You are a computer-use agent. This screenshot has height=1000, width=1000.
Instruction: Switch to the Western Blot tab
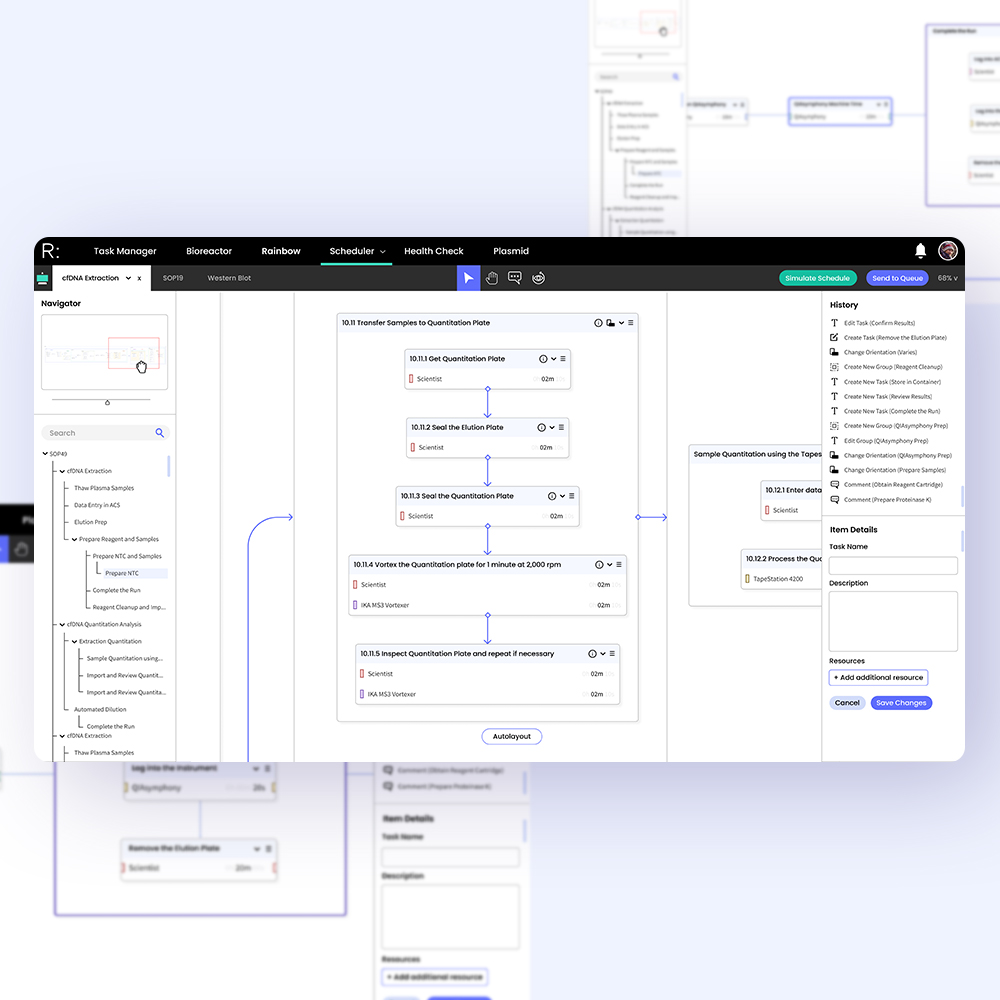coord(229,277)
